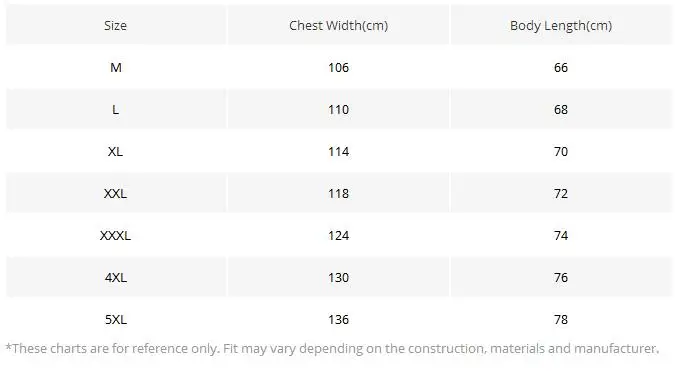This screenshot has width=684, height=371.
Task: Click chest width value 118
Action: tap(339, 193)
